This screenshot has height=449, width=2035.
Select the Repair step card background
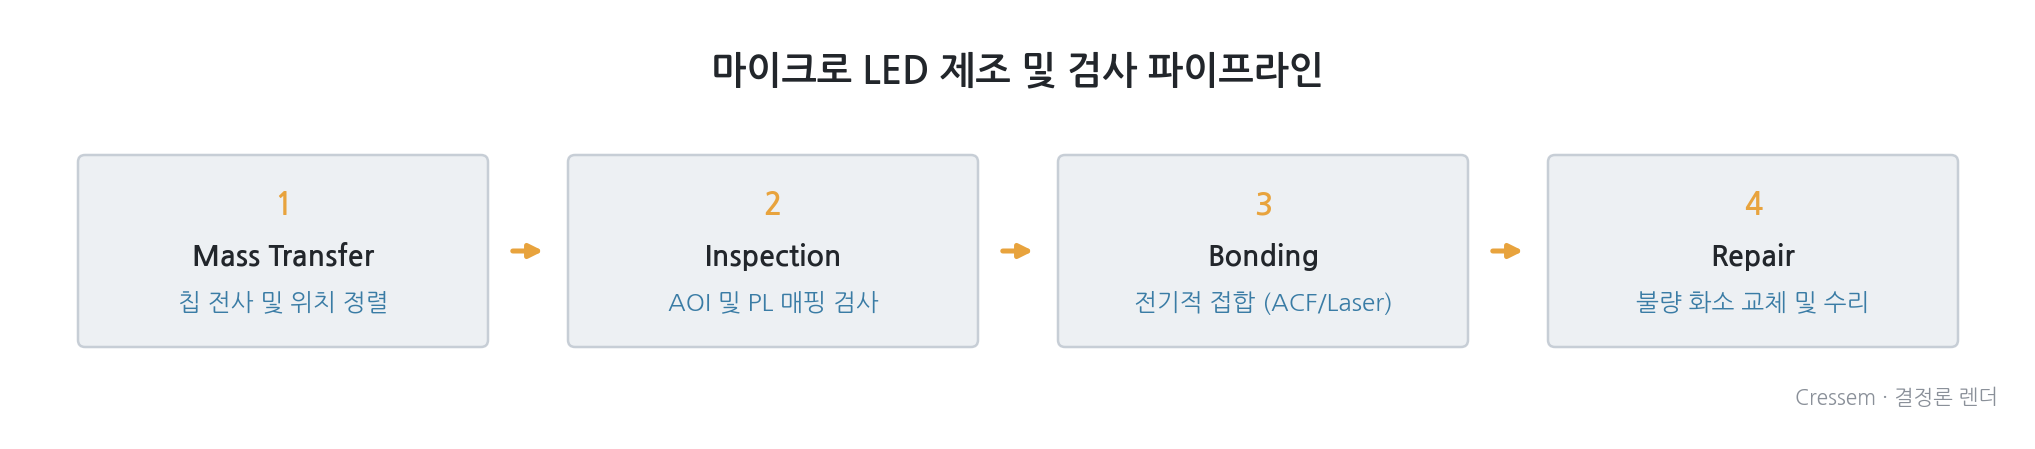(x=1753, y=251)
